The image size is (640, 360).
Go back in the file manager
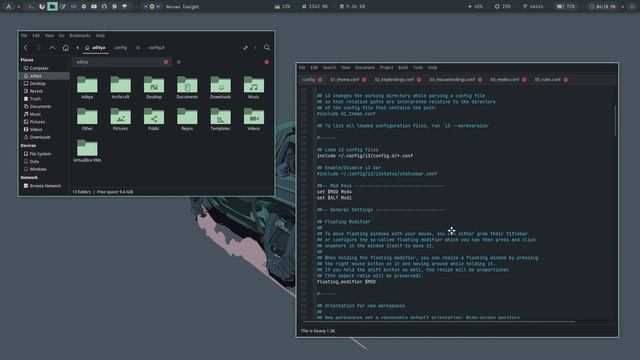(x=26, y=48)
